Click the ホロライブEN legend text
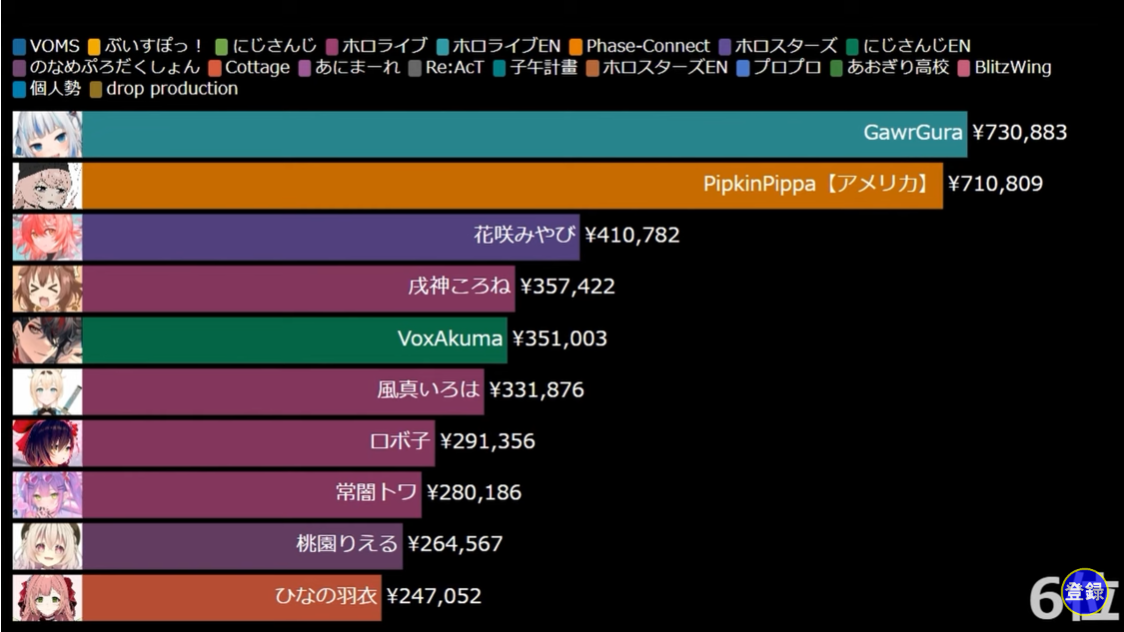Screen dimensions: 1124x632 (506, 47)
